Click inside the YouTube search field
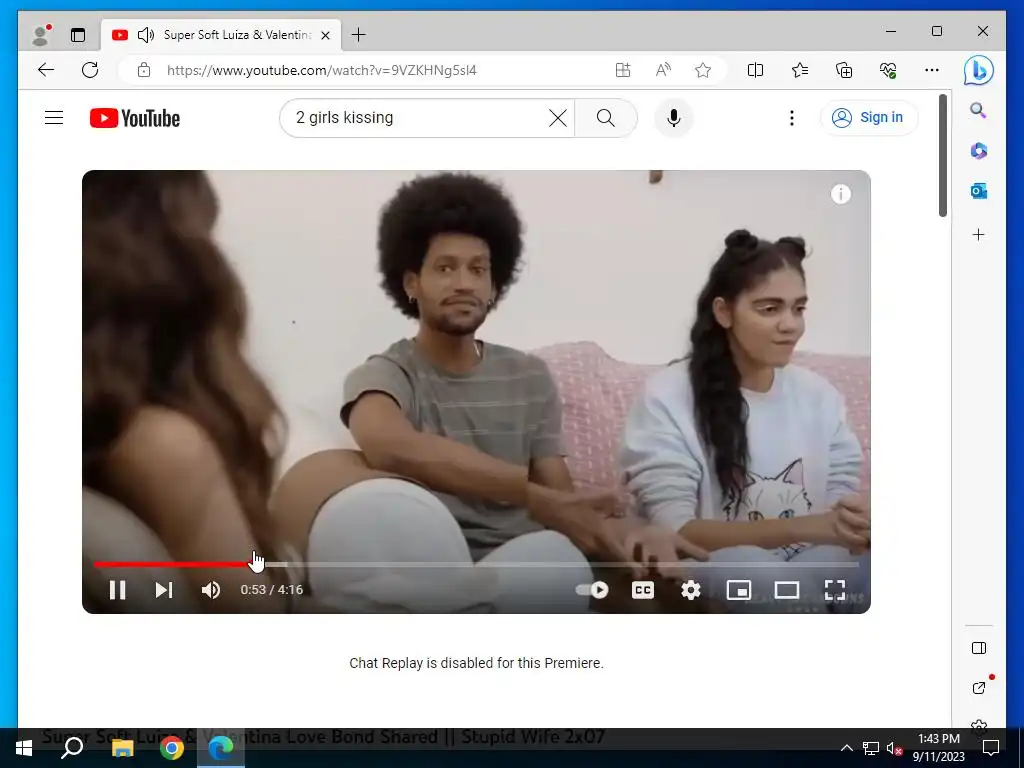 pyautogui.click(x=418, y=118)
